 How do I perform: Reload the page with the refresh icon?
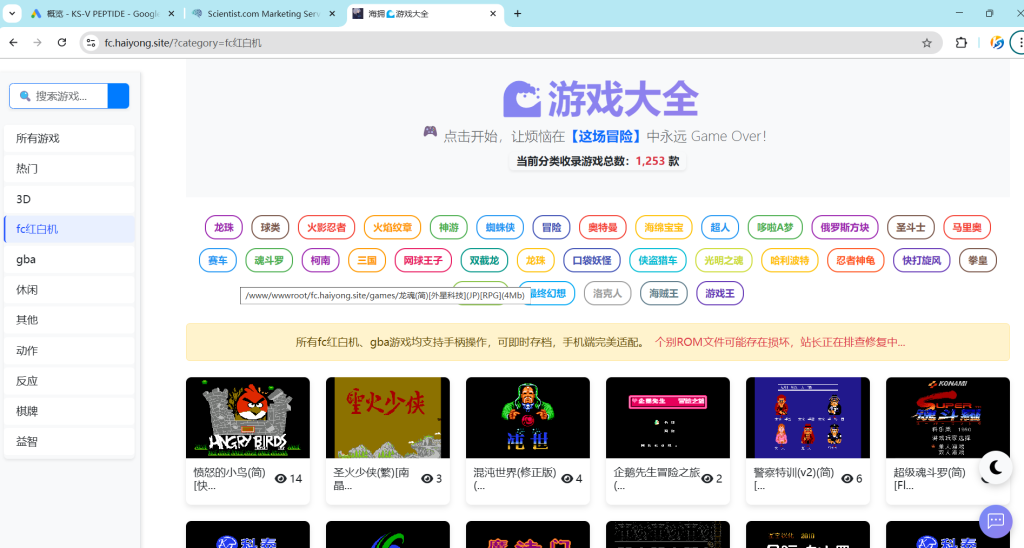[x=62, y=42]
